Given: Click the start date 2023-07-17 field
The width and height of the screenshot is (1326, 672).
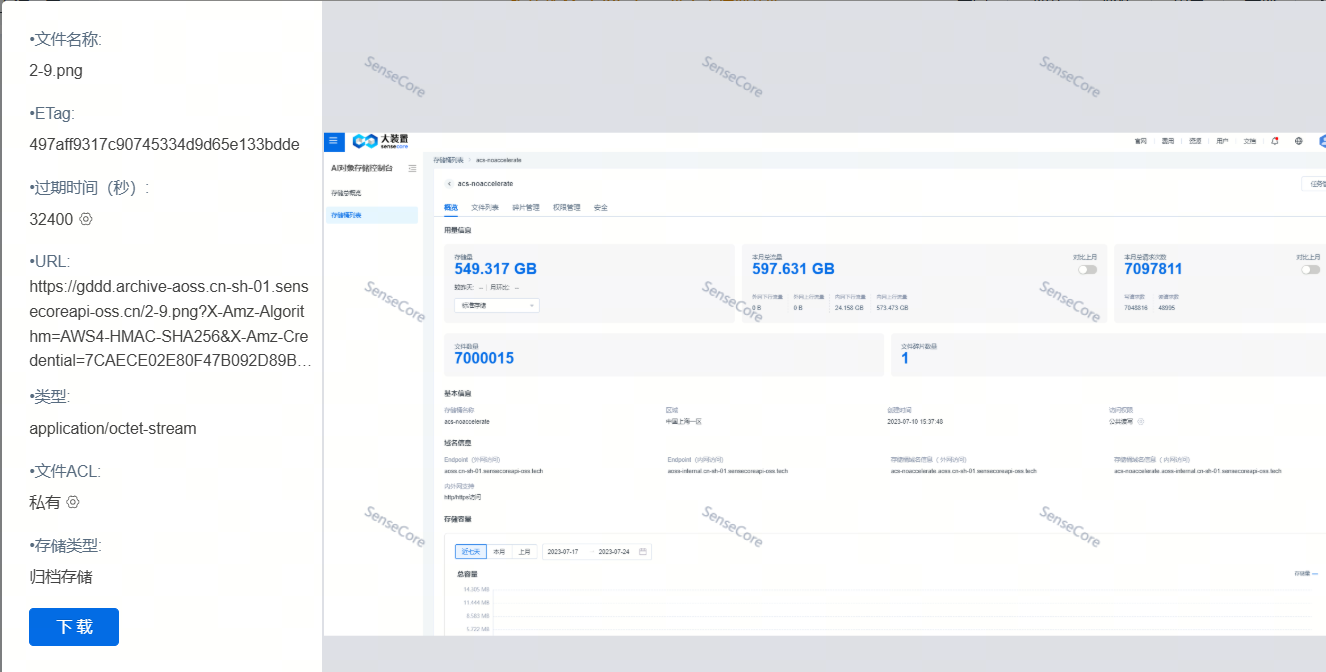Looking at the screenshot, I should click(x=563, y=552).
